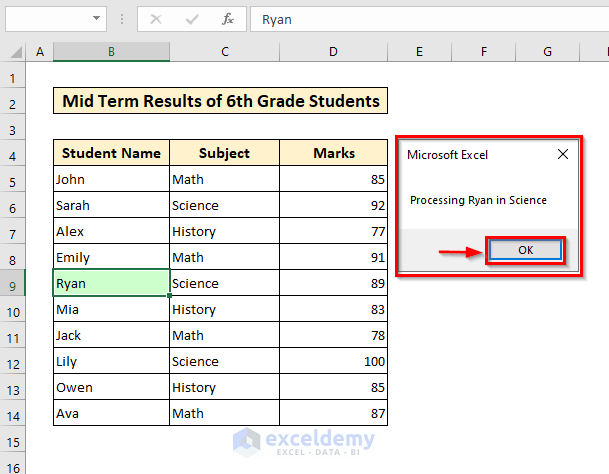
Task: Select the Mid Term Results title cell
Action: tap(220, 101)
